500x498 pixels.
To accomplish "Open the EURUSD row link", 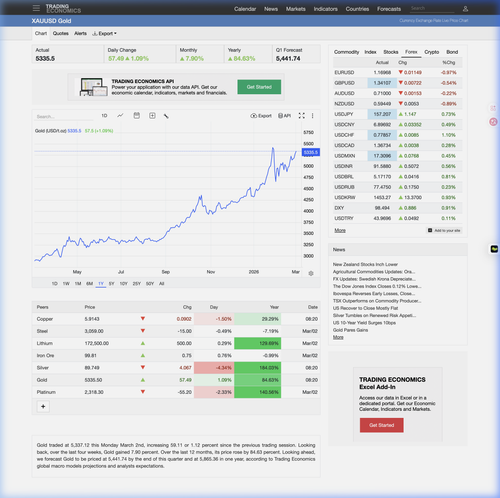I will coord(344,72).
